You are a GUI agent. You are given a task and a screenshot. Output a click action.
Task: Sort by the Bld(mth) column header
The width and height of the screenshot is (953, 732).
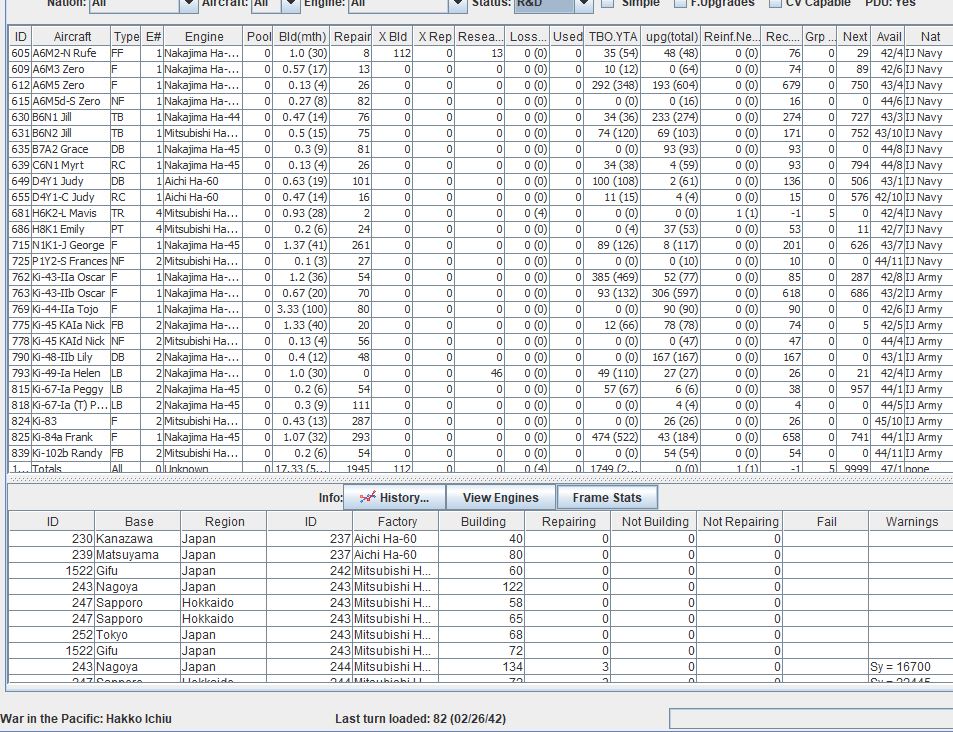point(302,36)
